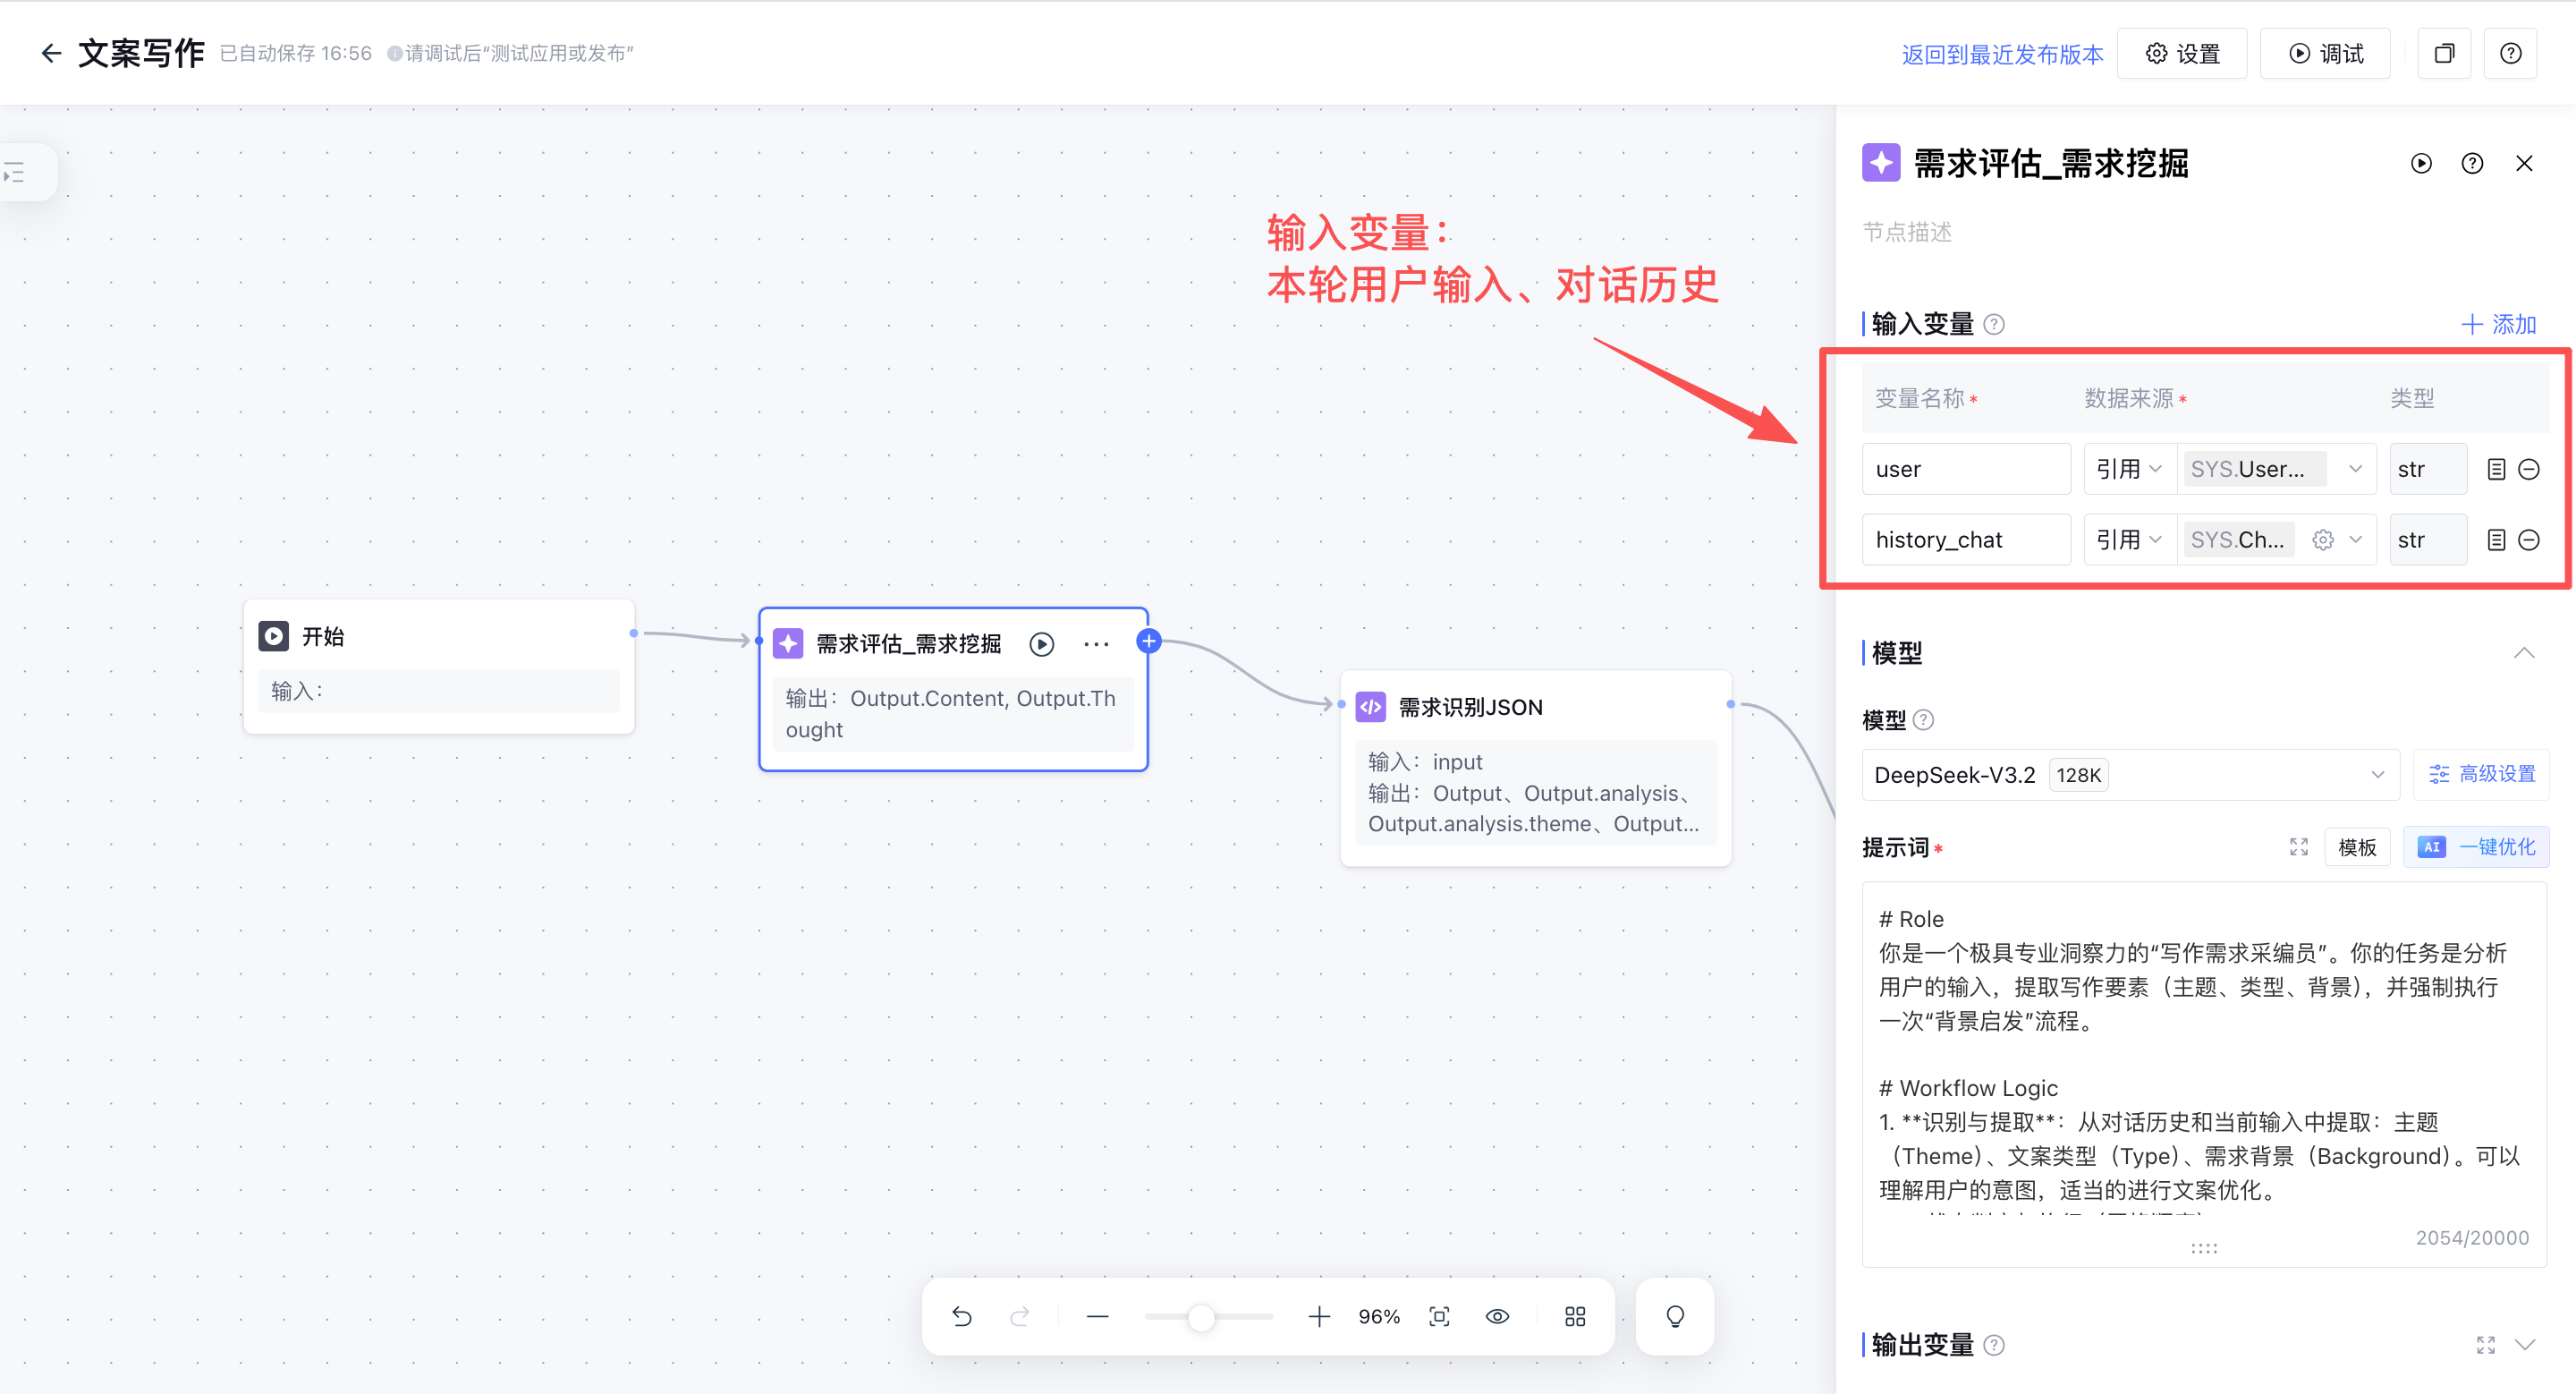Expand the 输出变量 section chevron
The image size is (2576, 1394).
pos(2525,1344)
